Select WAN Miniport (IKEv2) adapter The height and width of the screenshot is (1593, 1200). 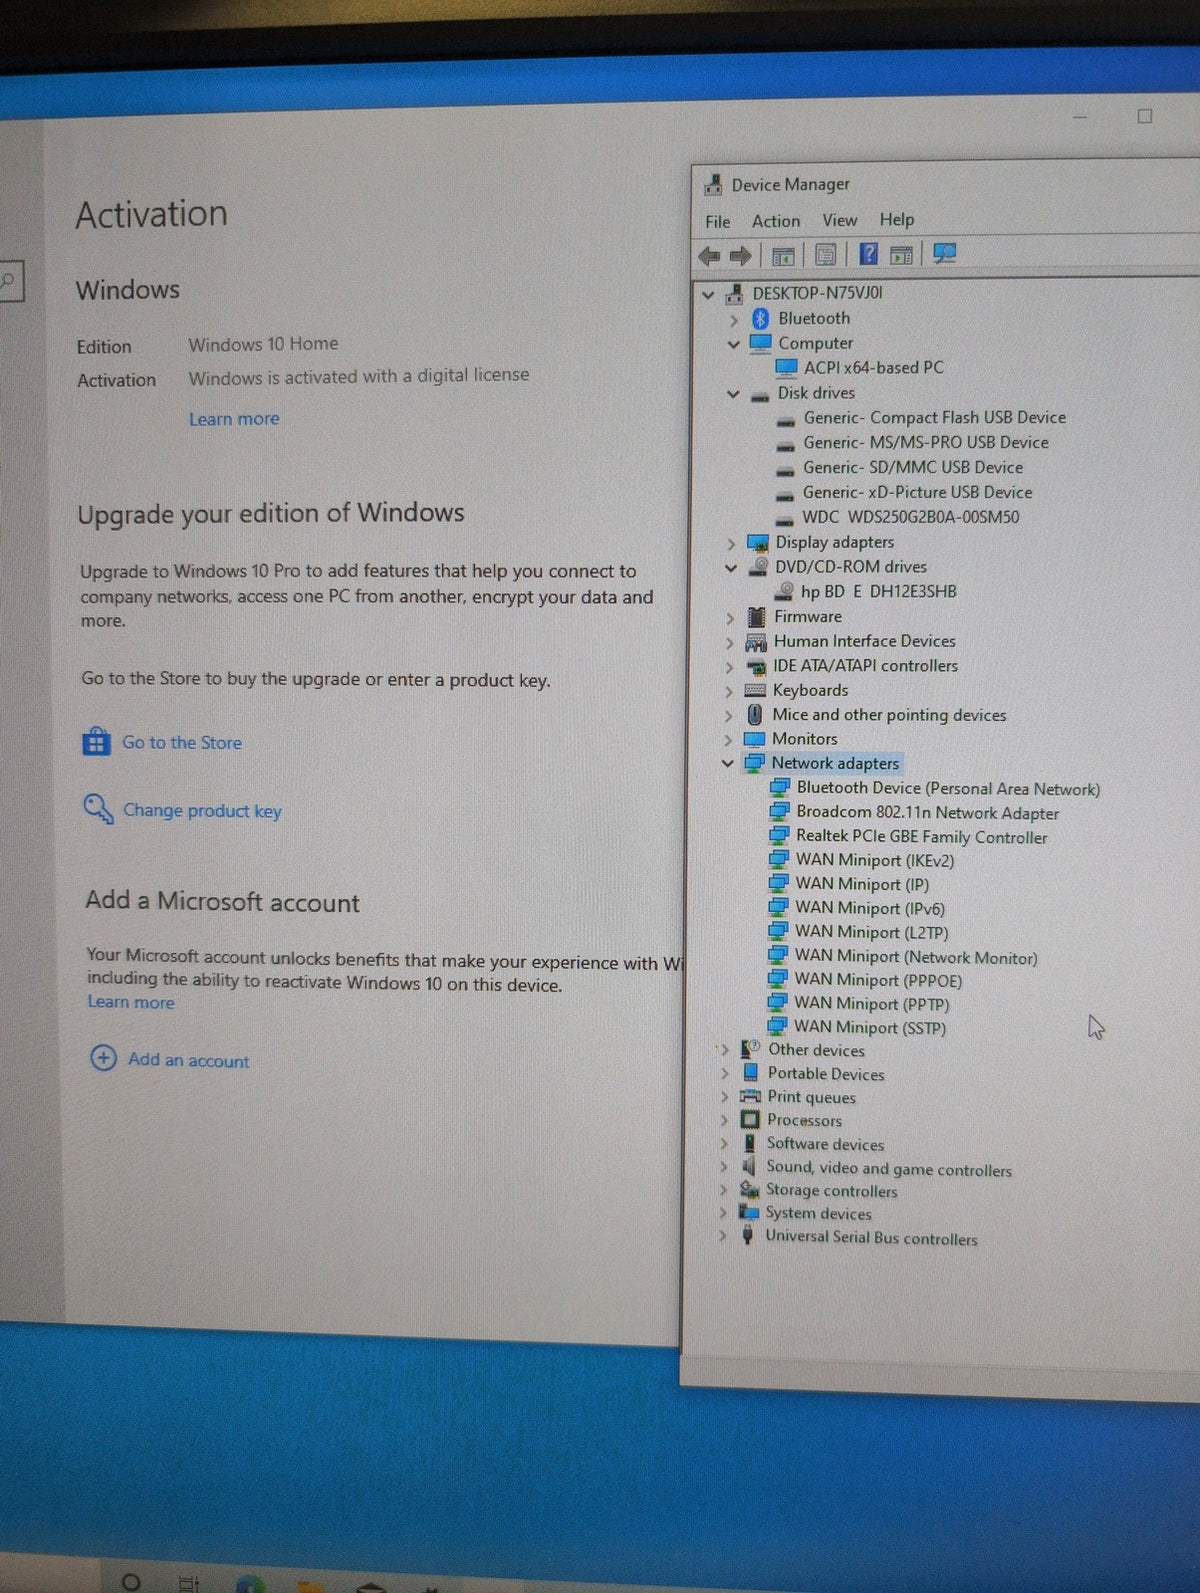coord(874,861)
